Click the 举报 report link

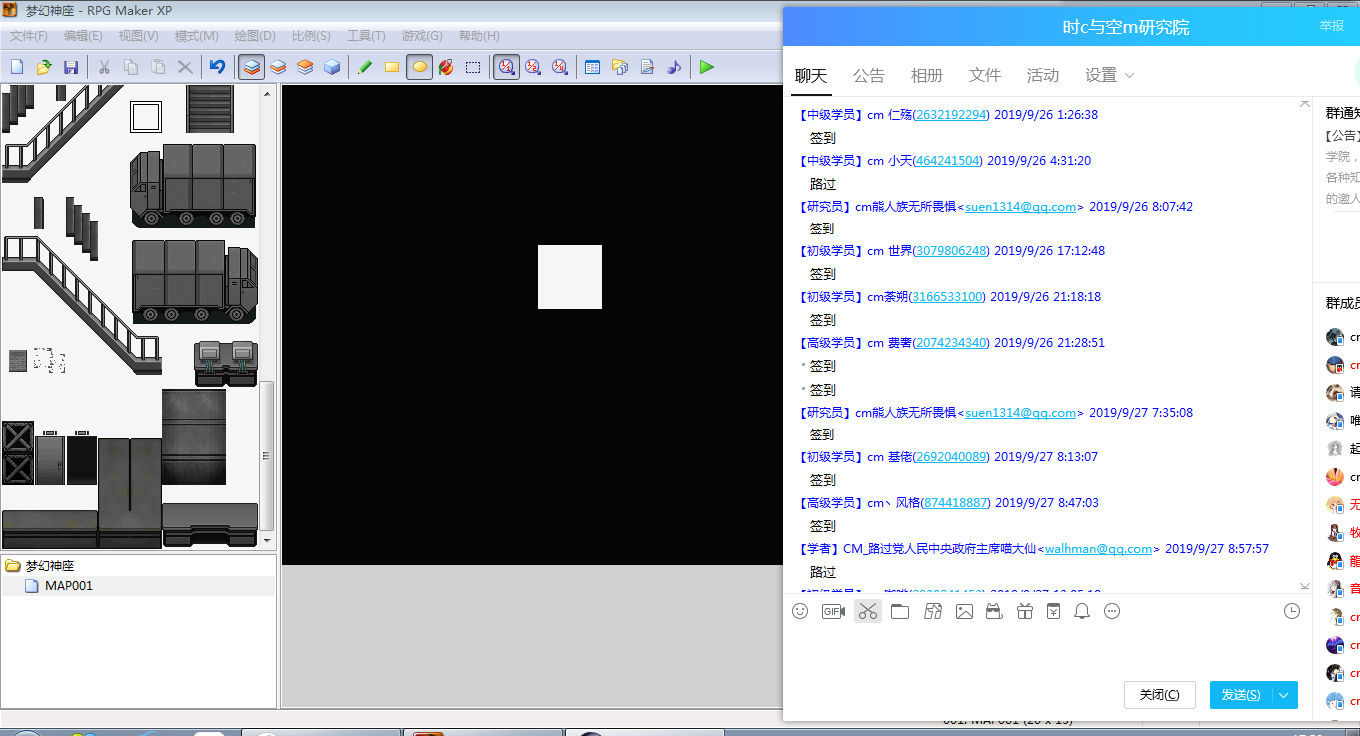(x=1332, y=26)
